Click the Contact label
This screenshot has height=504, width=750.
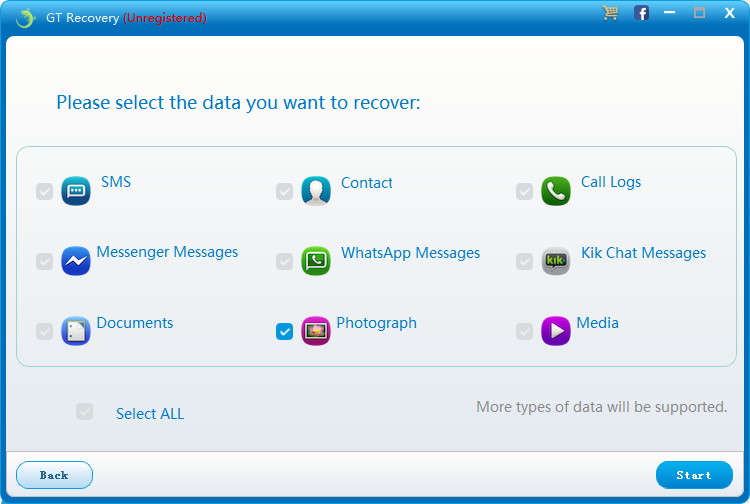click(x=366, y=183)
